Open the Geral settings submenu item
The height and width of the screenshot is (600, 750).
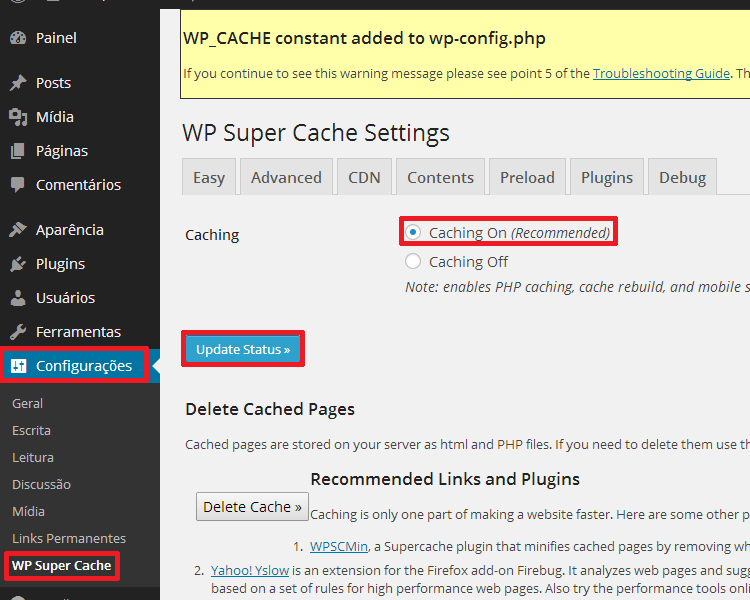pyautogui.click(x=28, y=403)
